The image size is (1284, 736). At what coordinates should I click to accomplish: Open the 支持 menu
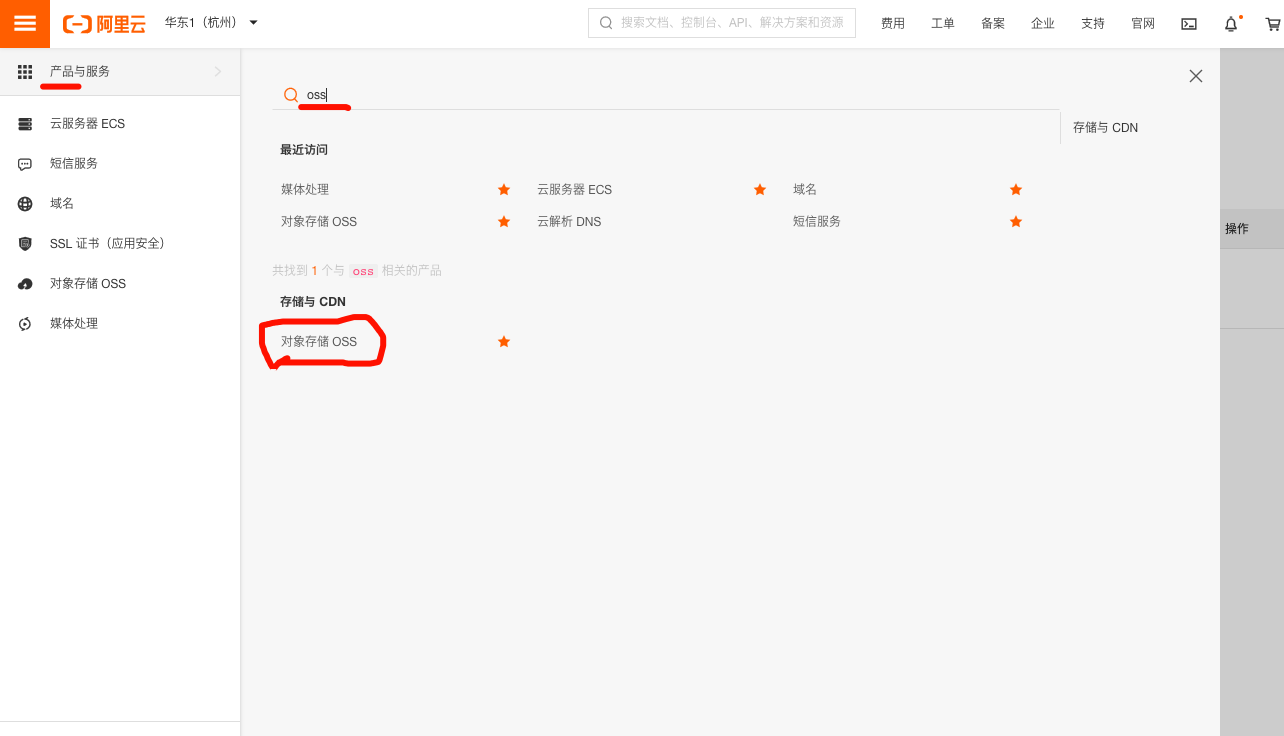[1093, 24]
